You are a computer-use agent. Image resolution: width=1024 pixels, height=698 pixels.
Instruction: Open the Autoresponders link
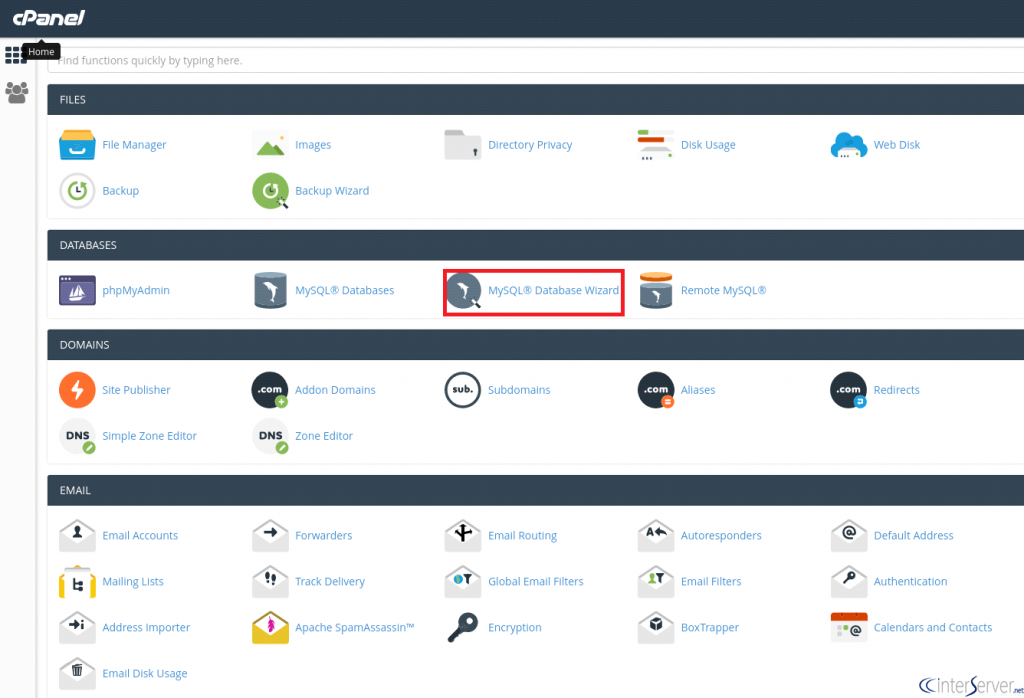(721, 535)
